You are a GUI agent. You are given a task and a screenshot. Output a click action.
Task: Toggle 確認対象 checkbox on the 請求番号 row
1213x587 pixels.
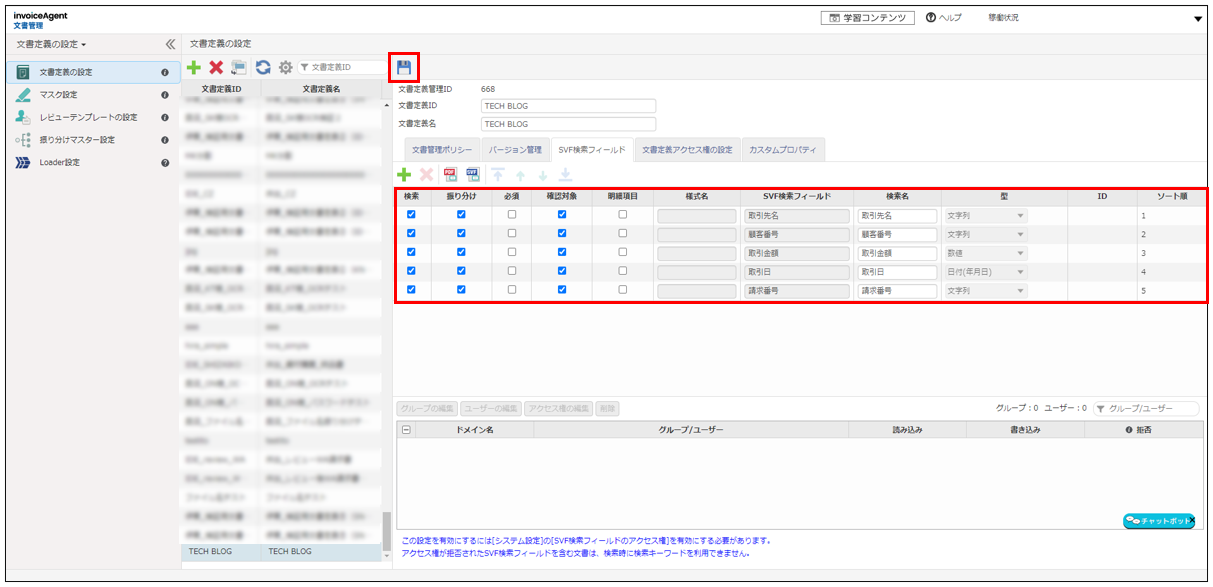pyautogui.click(x=563, y=291)
